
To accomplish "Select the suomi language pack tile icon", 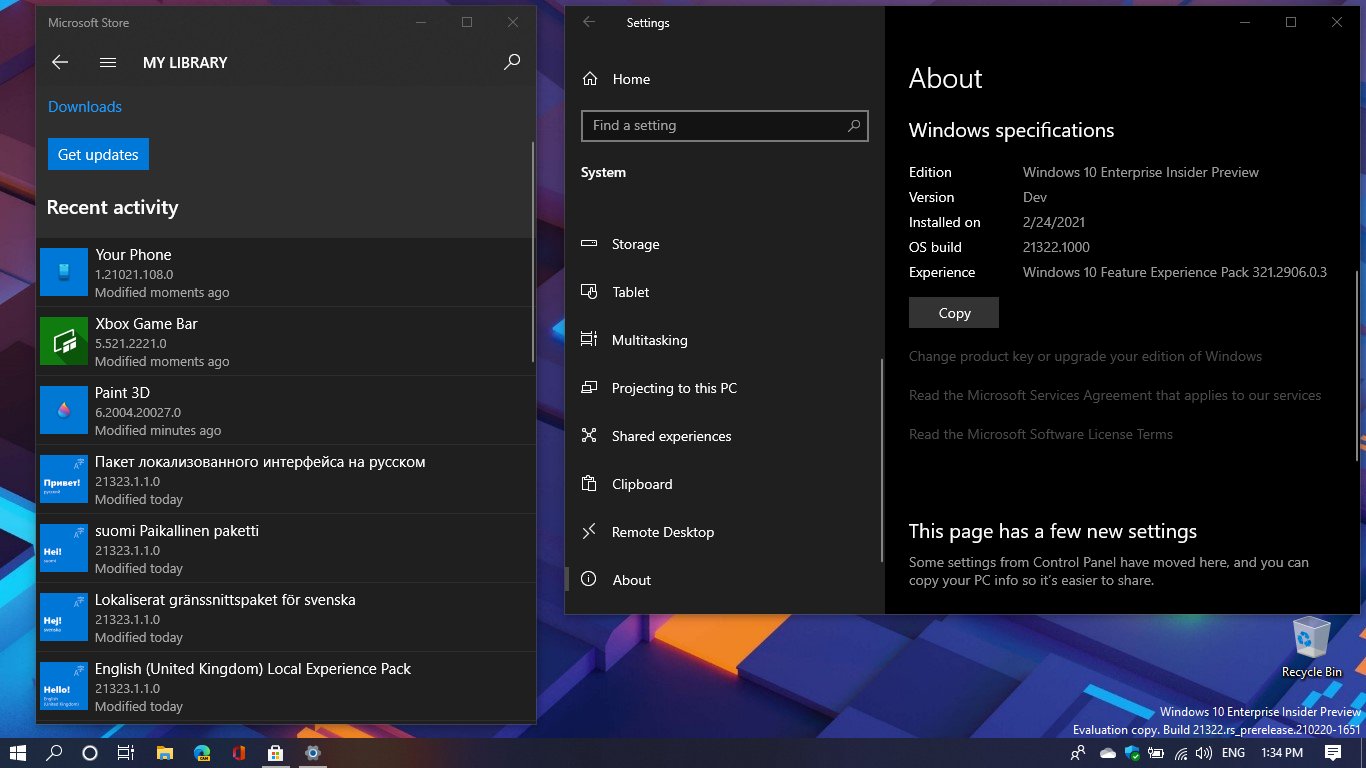I will (64, 548).
